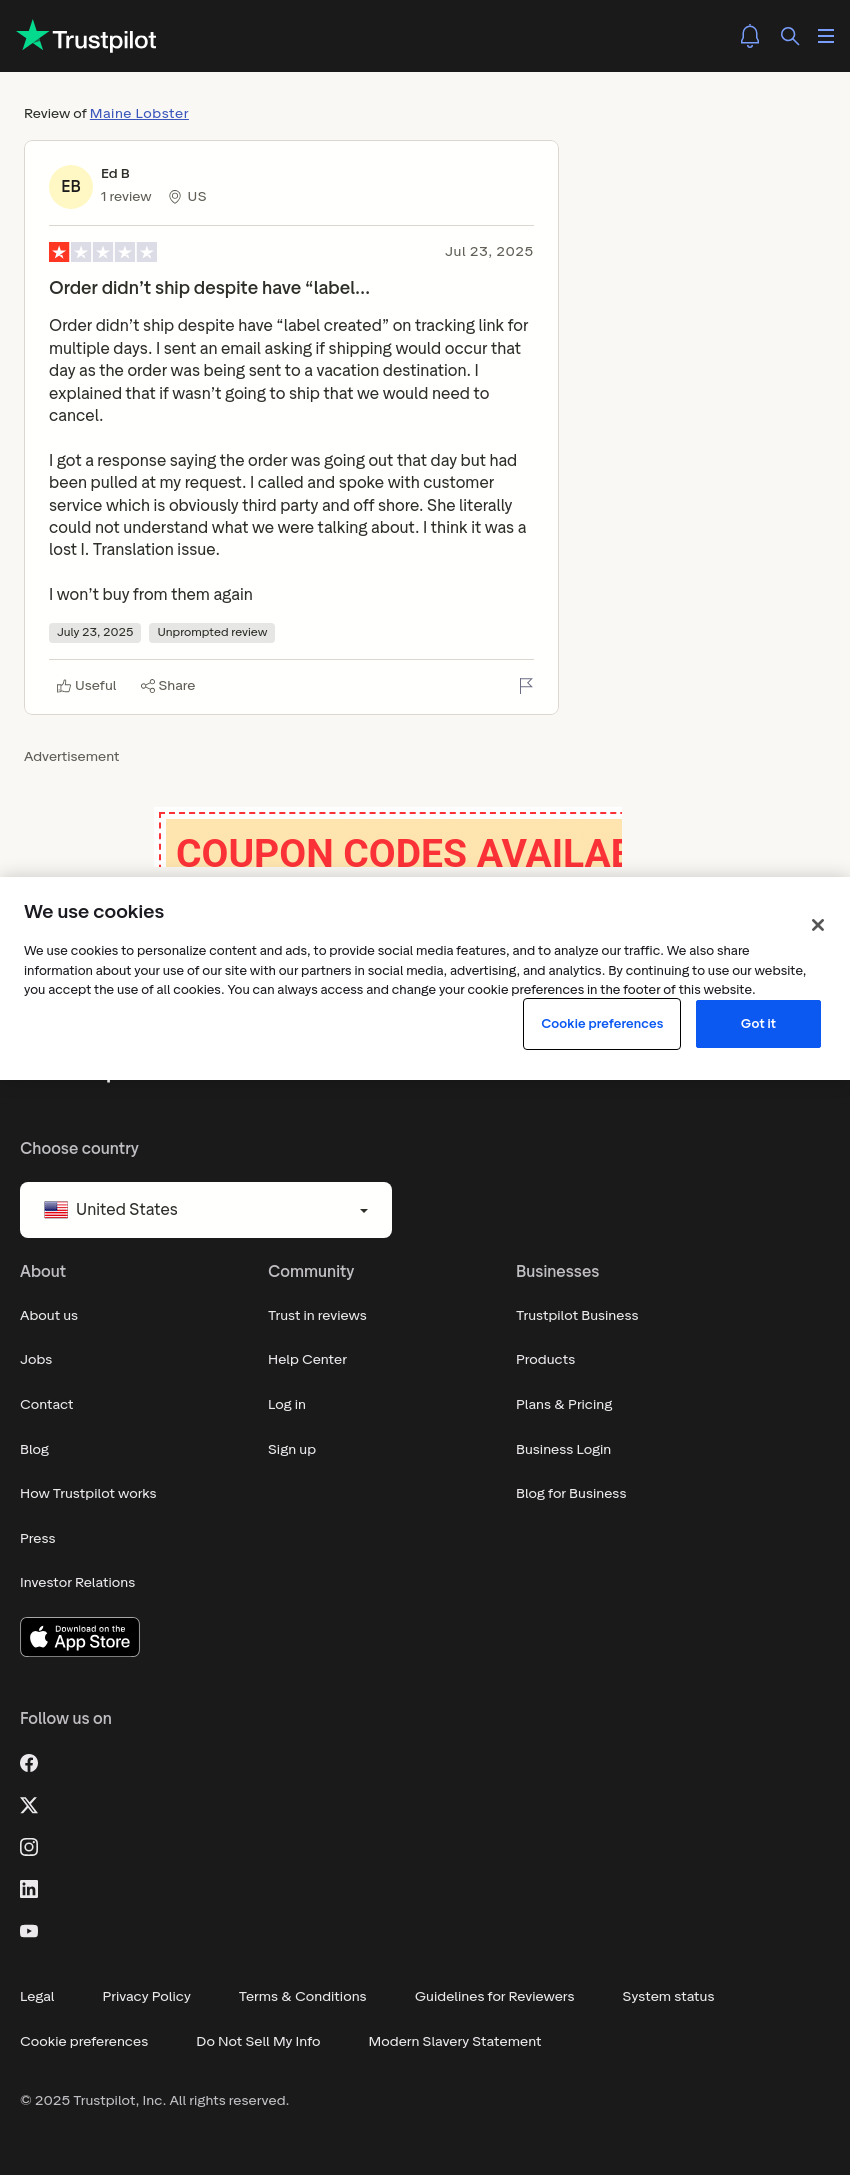Open Cookie preferences button in banner

coord(602,1024)
